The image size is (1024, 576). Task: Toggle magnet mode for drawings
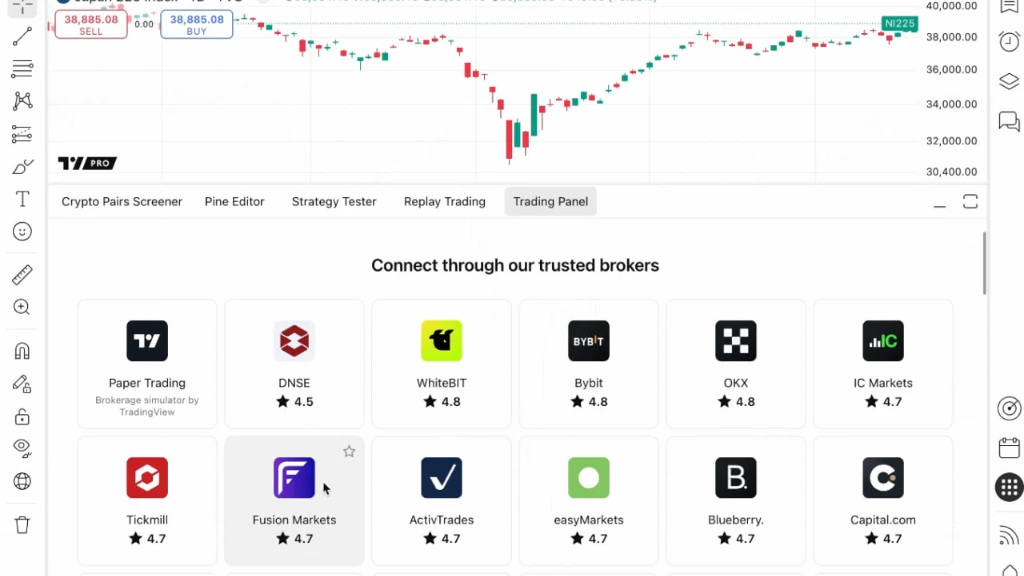pyautogui.click(x=22, y=351)
